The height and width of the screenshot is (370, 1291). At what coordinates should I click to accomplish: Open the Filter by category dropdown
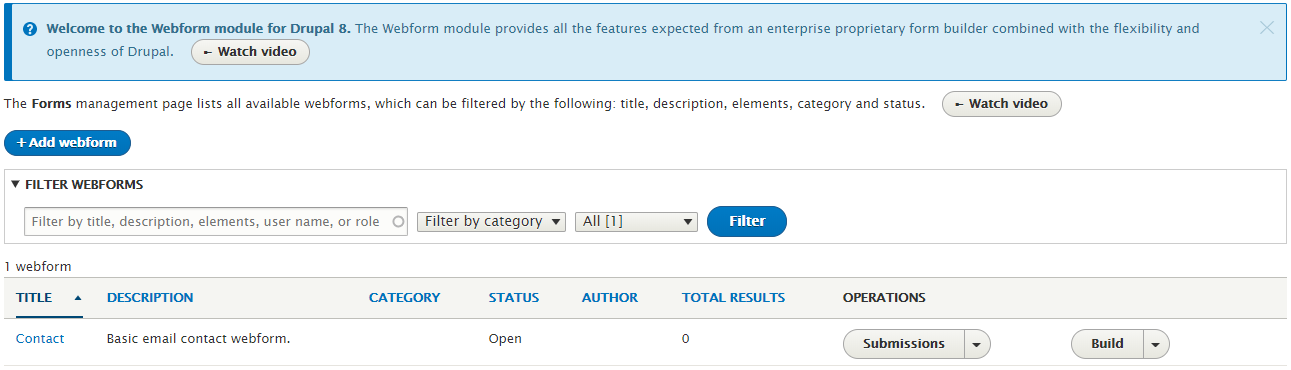click(491, 222)
